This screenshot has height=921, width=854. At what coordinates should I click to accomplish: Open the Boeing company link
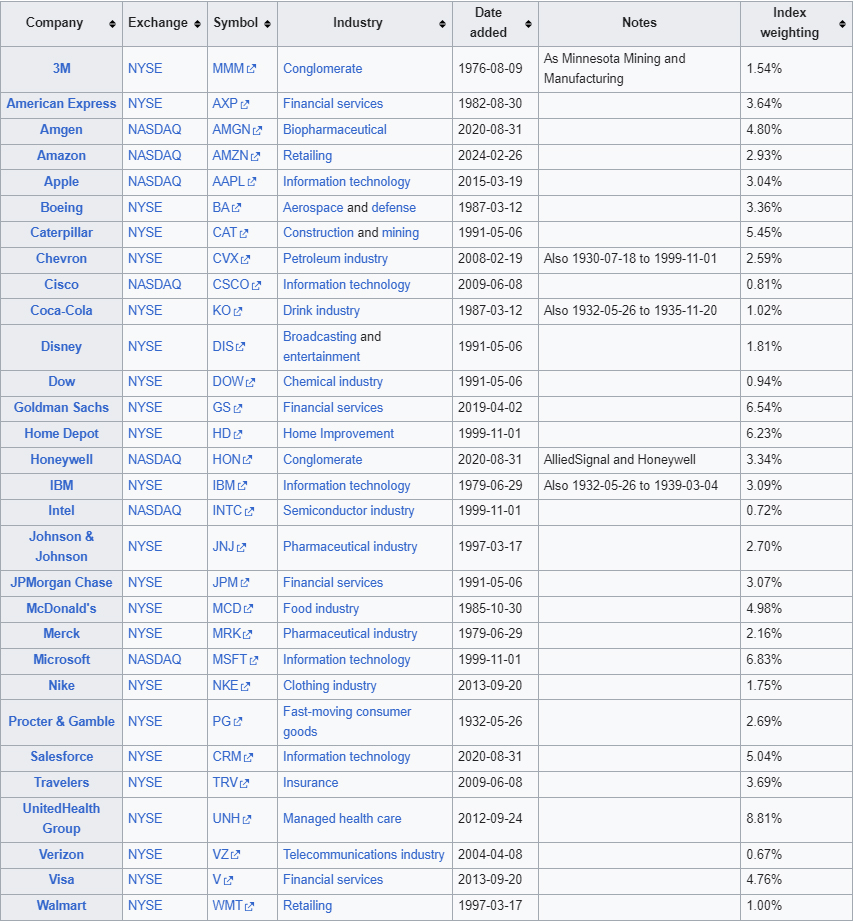click(x=62, y=207)
